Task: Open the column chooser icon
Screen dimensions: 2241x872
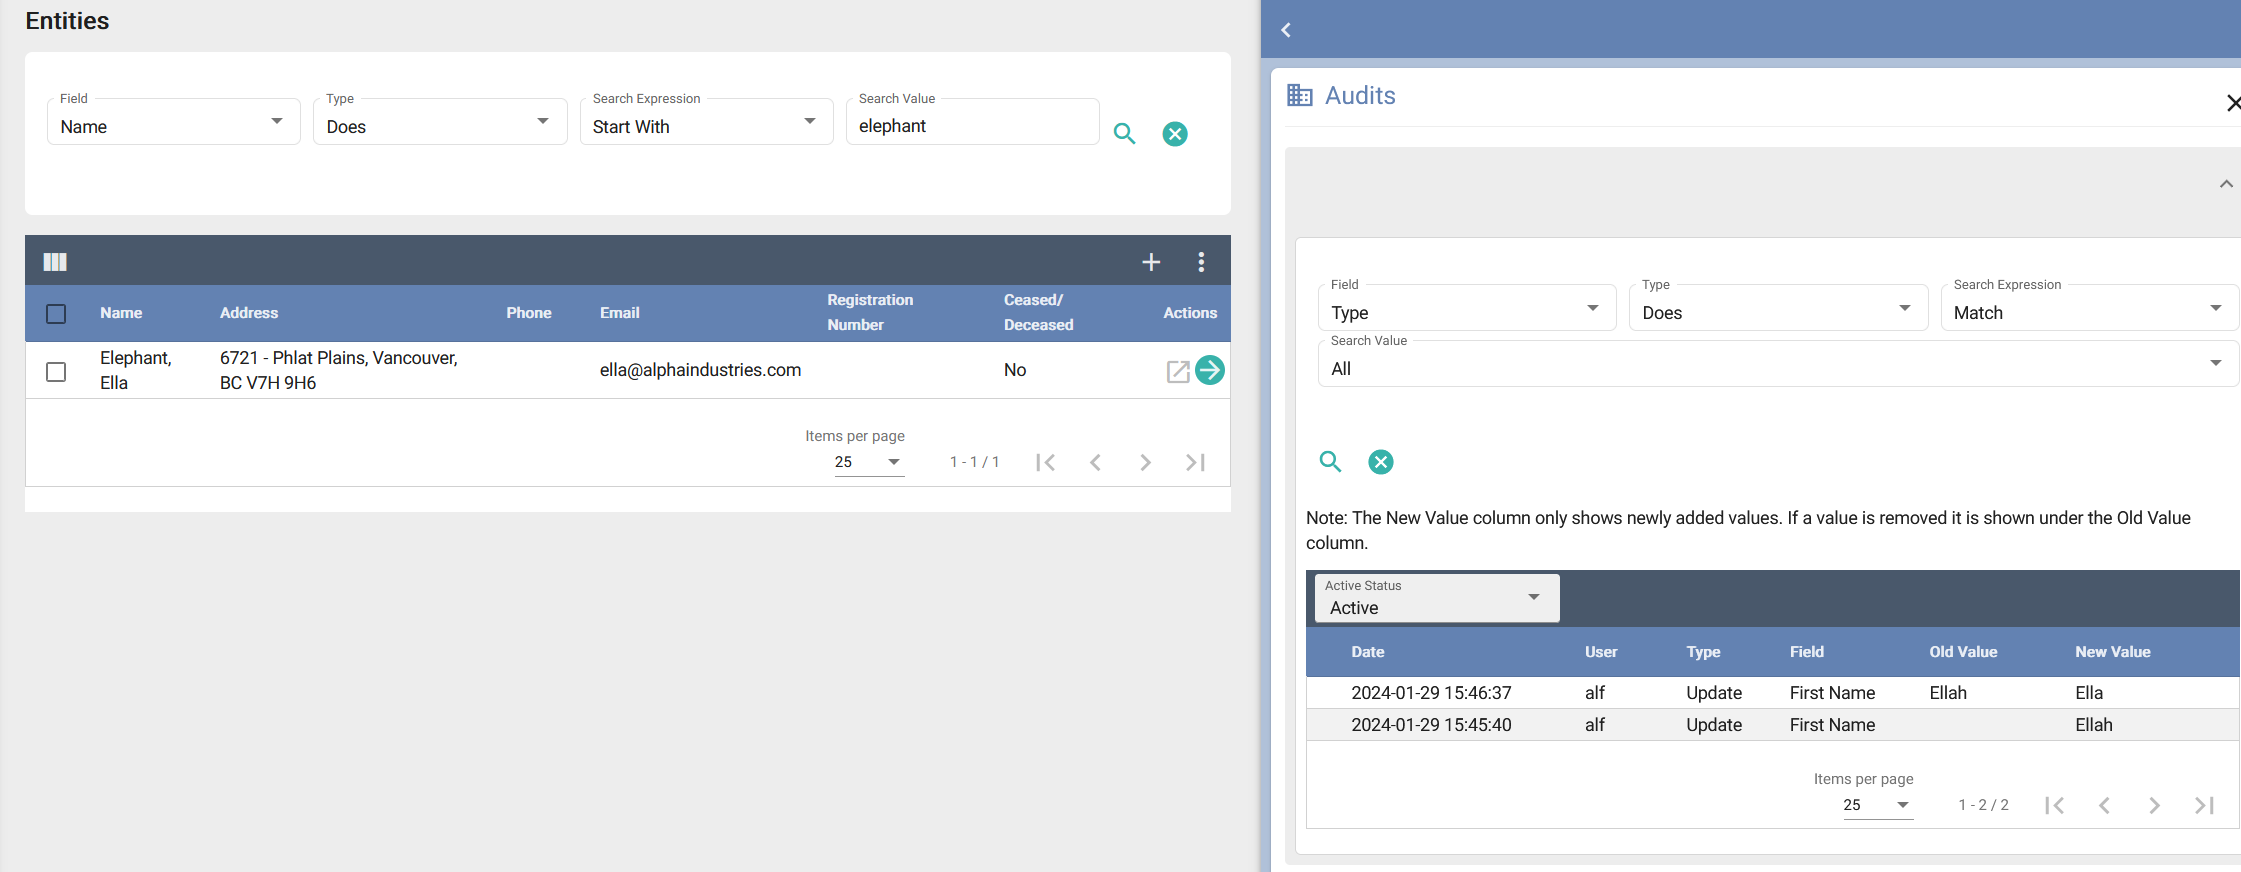Action: [55, 262]
